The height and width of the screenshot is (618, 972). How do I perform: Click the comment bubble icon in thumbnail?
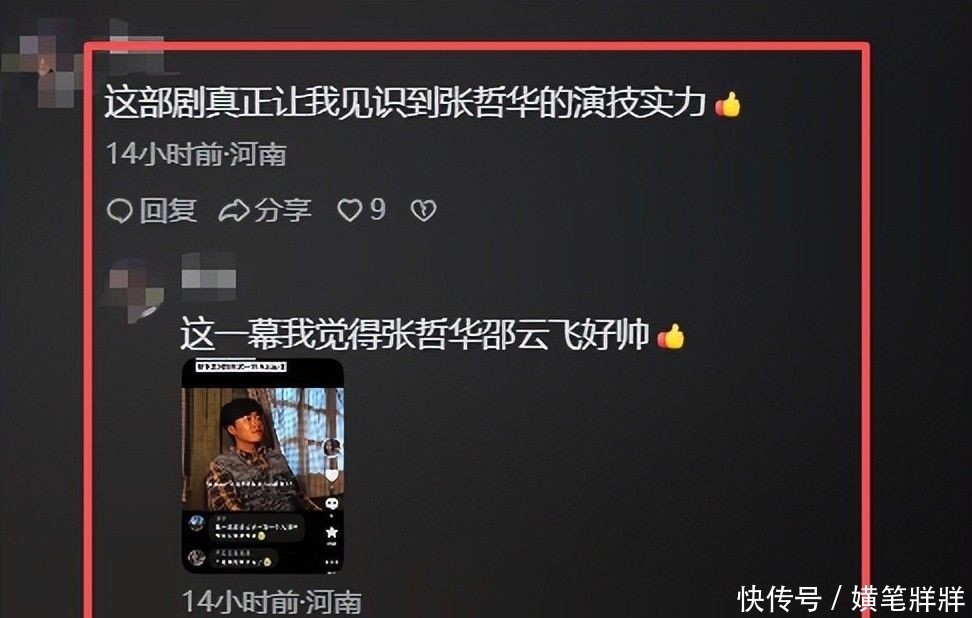click(332, 503)
